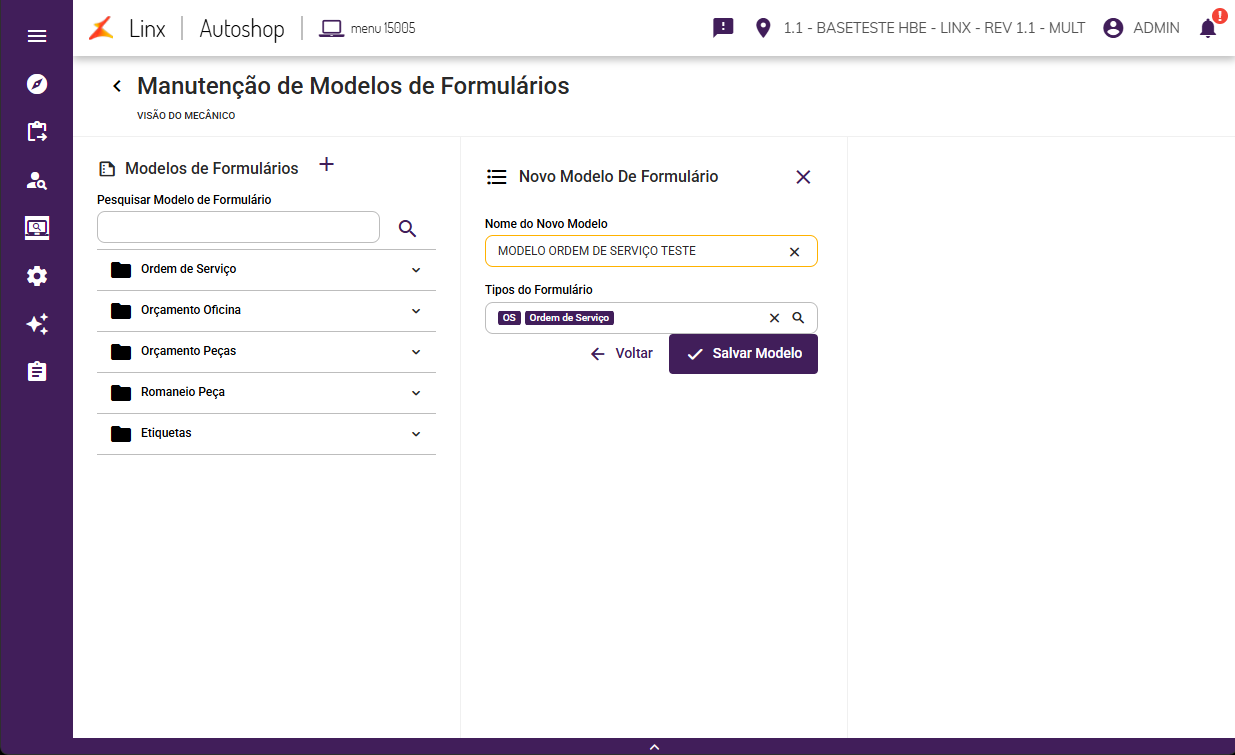The height and width of the screenshot is (755, 1235).
Task: Expand the Orçamento Oficina chevron
Action: coord(416,311)
